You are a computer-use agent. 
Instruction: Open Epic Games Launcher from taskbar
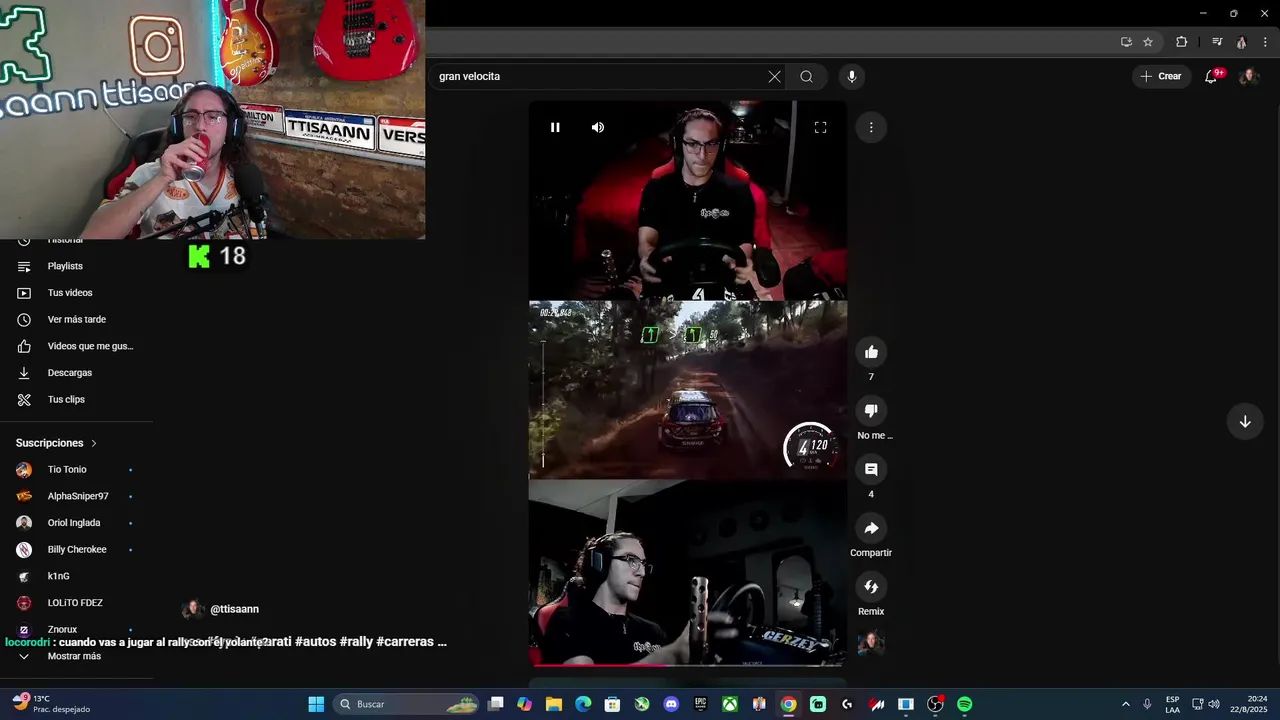(701, 704)
